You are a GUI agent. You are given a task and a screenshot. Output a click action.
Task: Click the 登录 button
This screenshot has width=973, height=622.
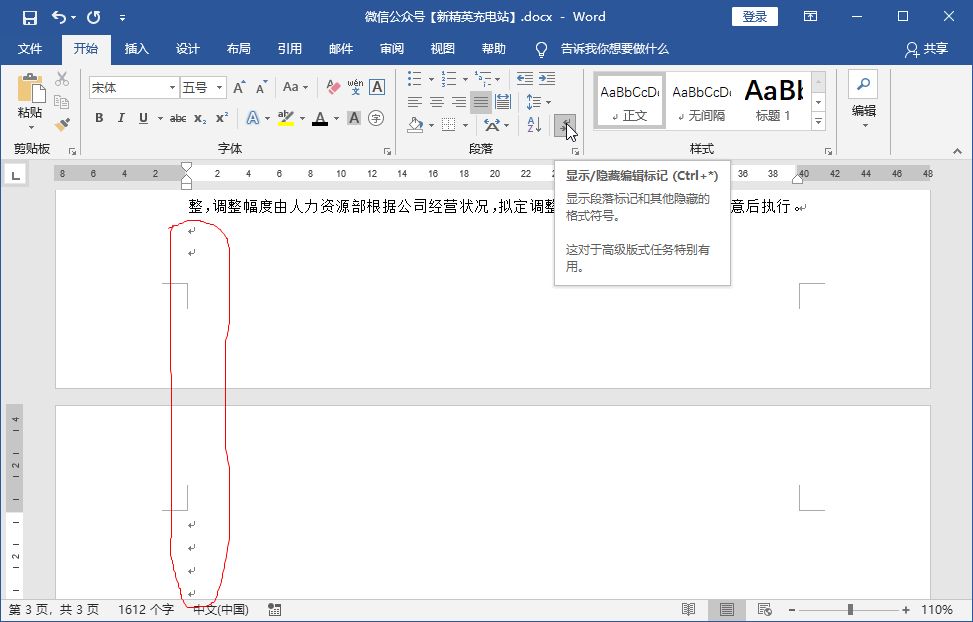click(754, 16)
